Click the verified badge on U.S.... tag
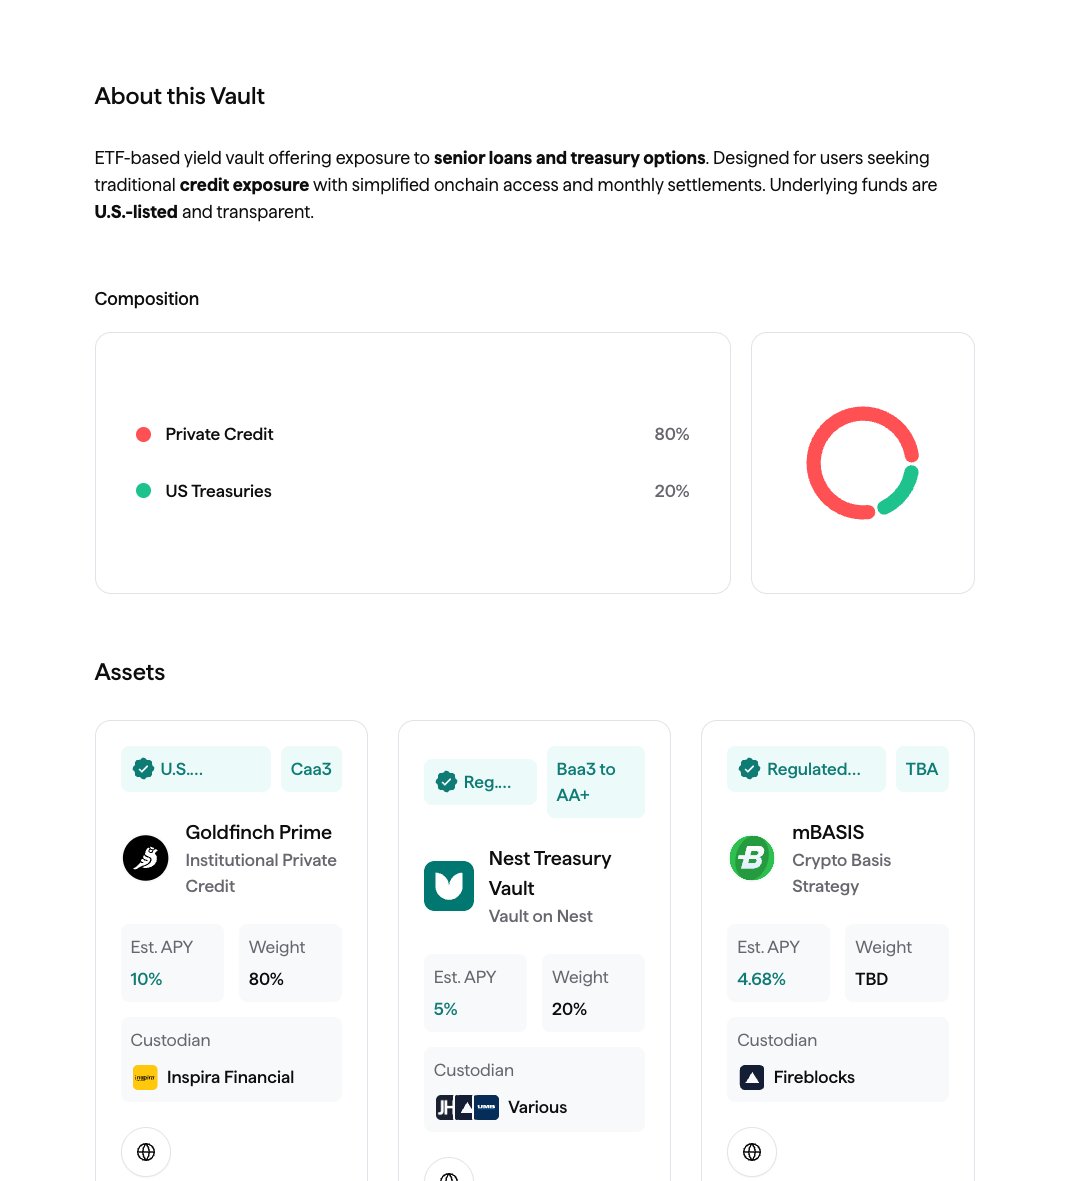This screenshot has width=1090, height=1181. (x=143, y=768)
